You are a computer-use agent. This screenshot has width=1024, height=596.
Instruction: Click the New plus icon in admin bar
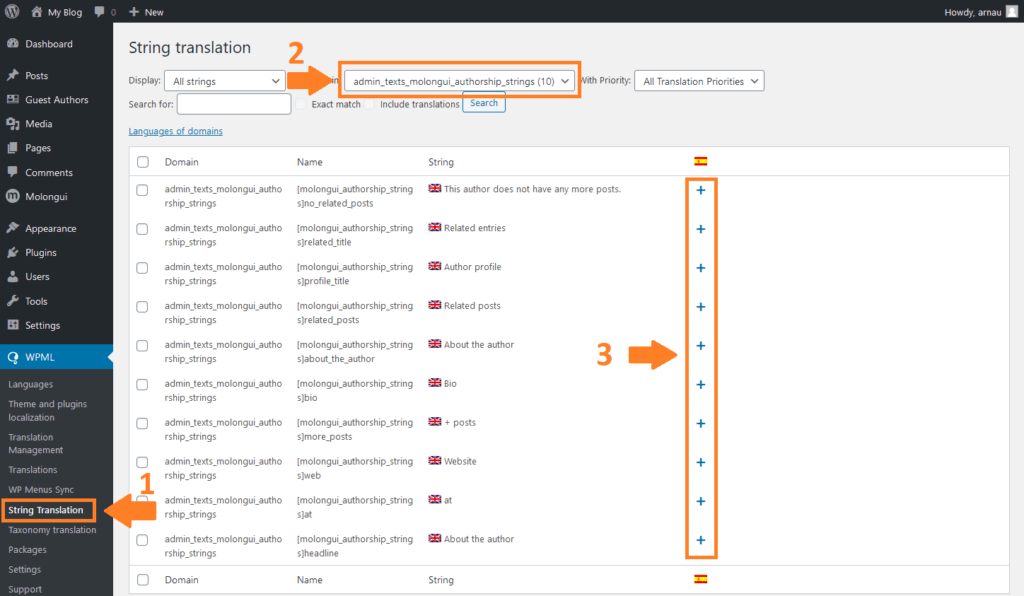pos(134,12)
